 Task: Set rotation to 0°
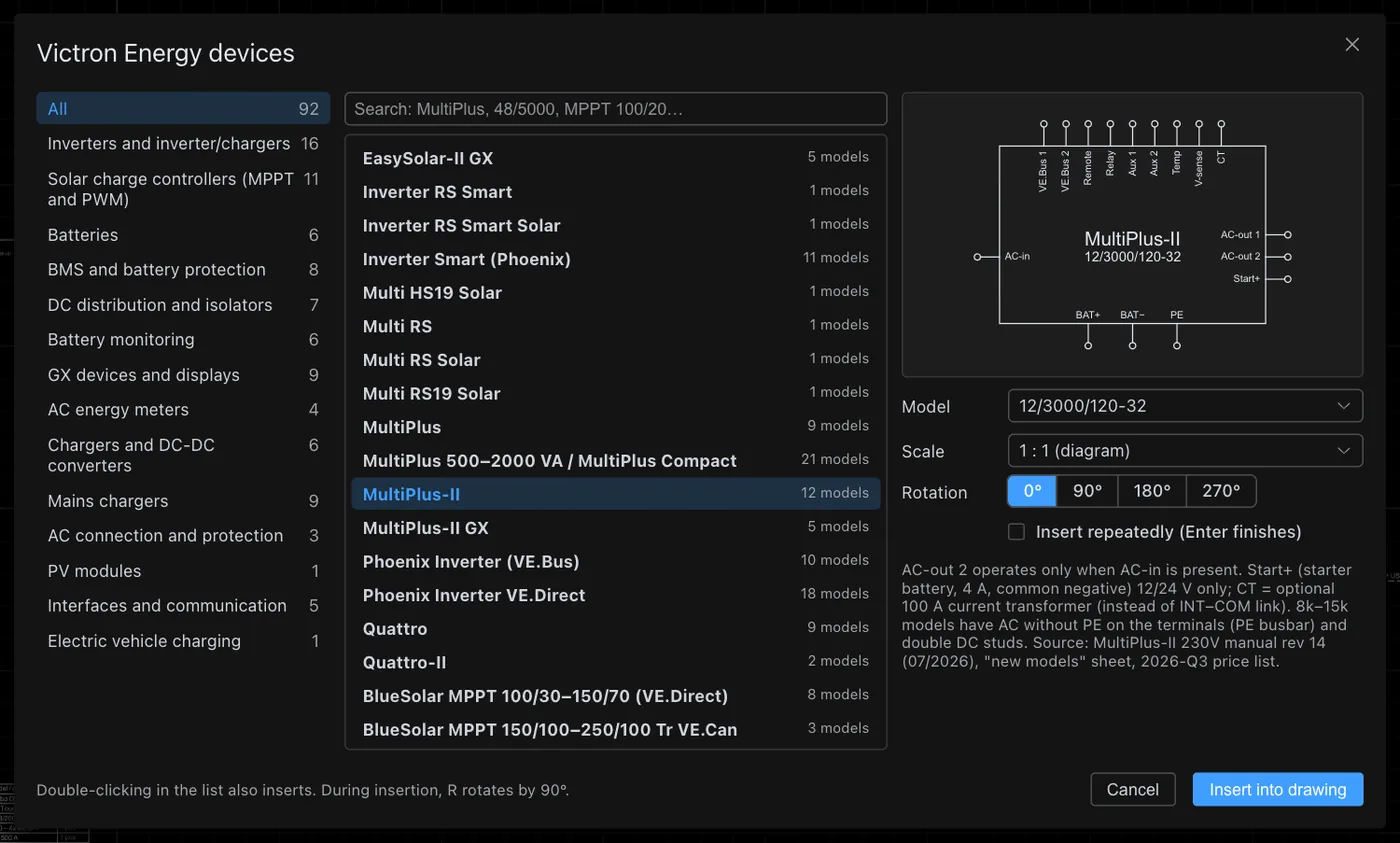(1032, 491)
